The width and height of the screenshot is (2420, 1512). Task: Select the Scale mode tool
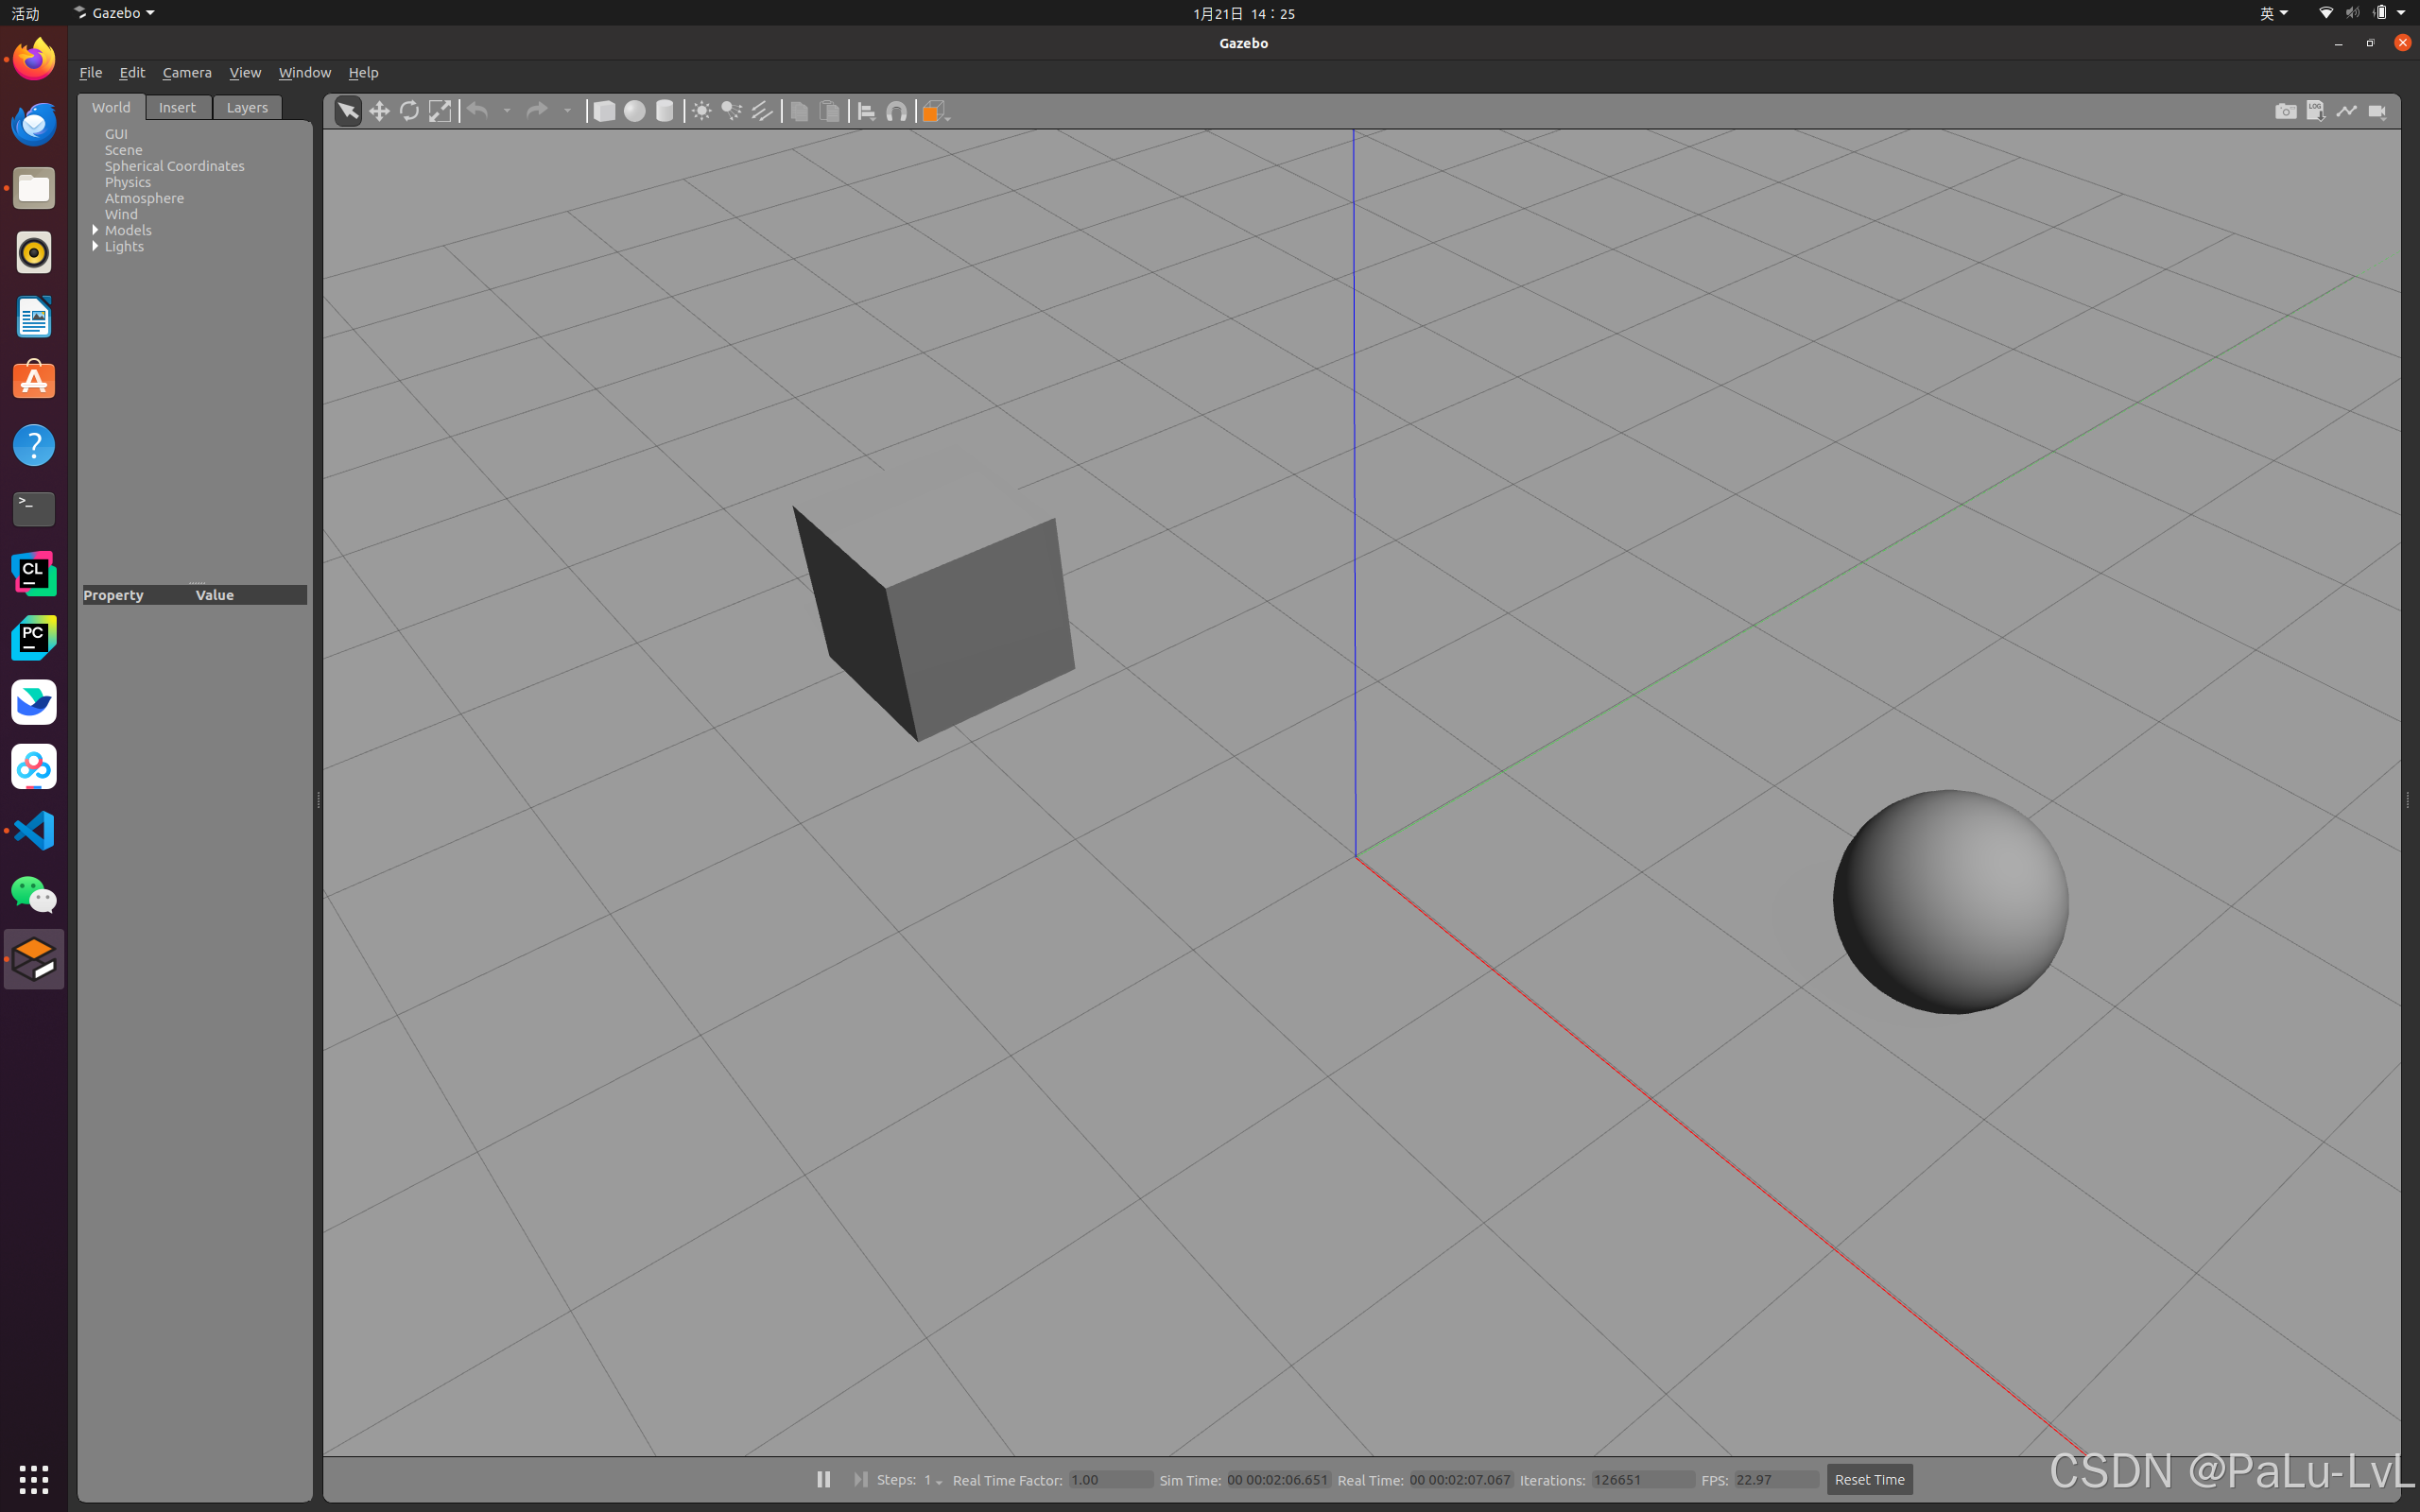(440, 111)
